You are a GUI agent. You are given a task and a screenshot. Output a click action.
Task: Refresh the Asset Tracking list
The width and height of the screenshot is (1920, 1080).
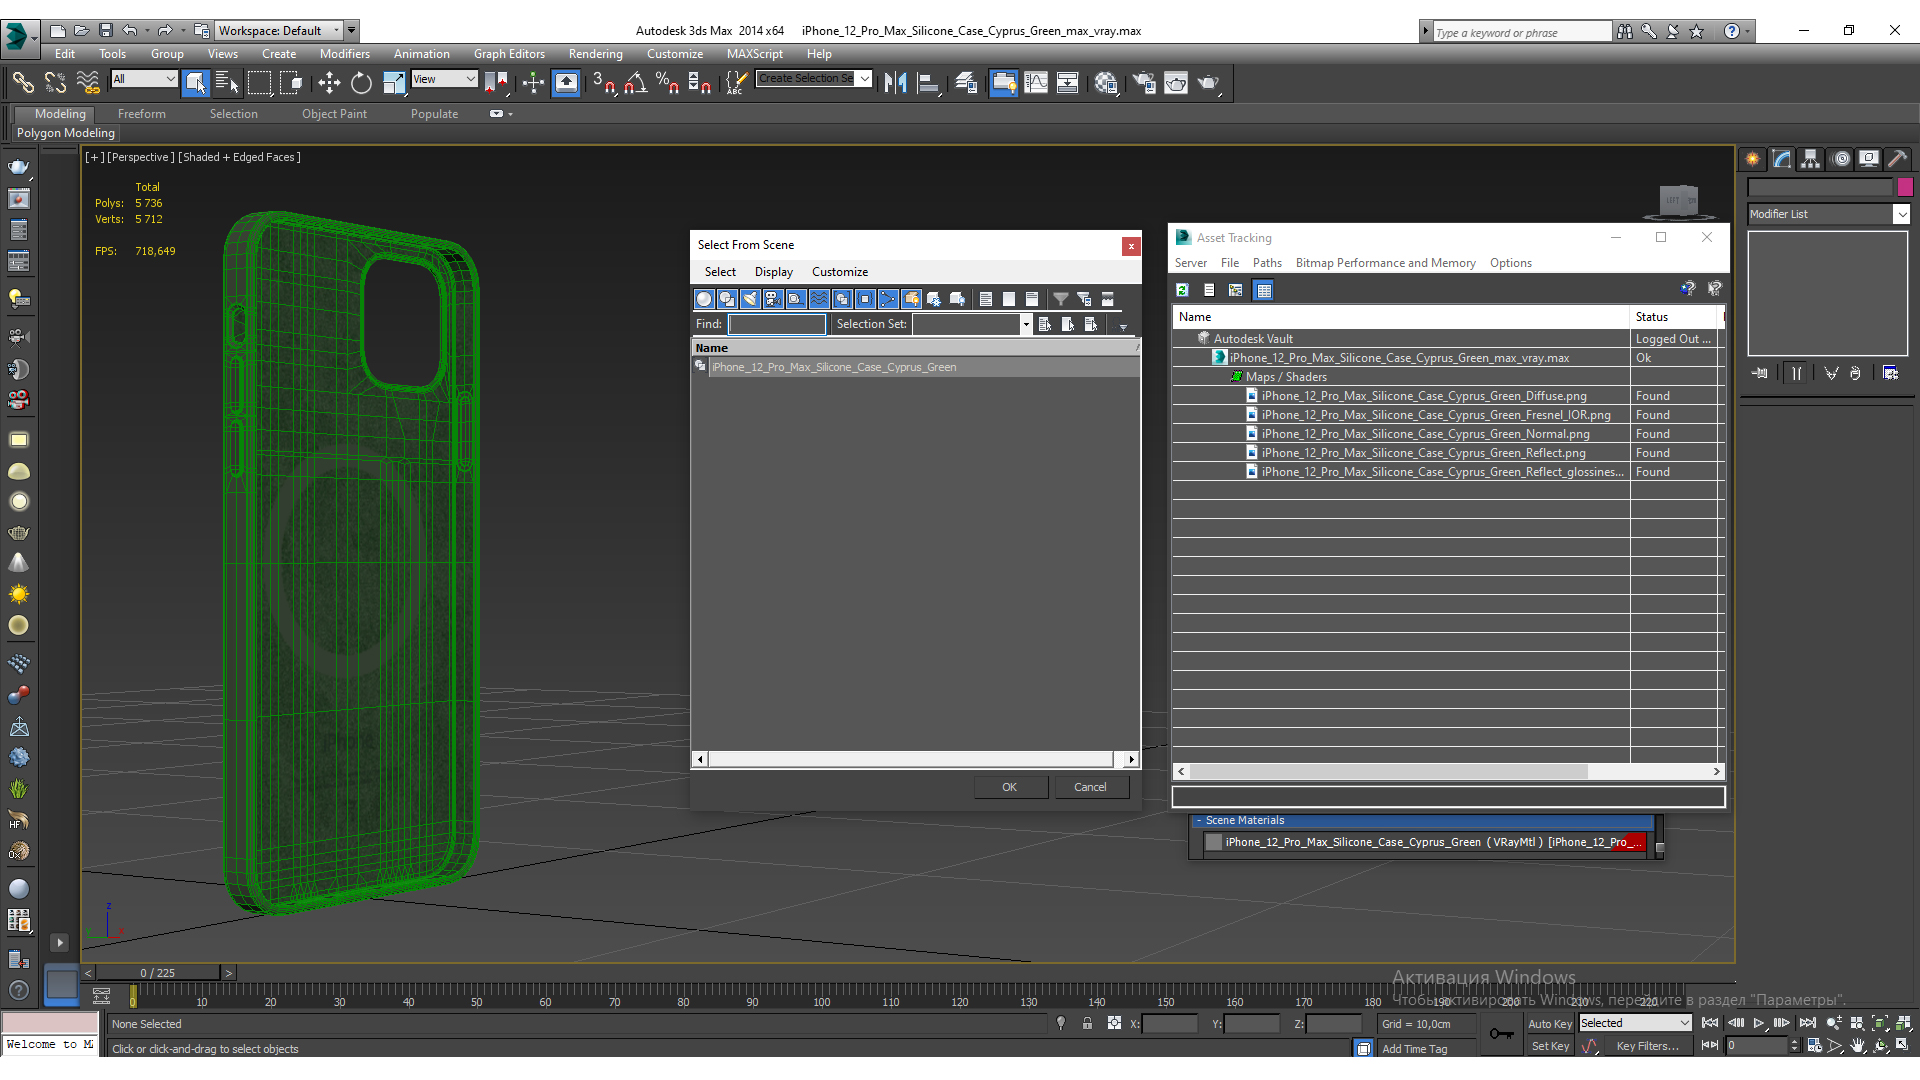pyautogui.click(x=1182, y=290)
